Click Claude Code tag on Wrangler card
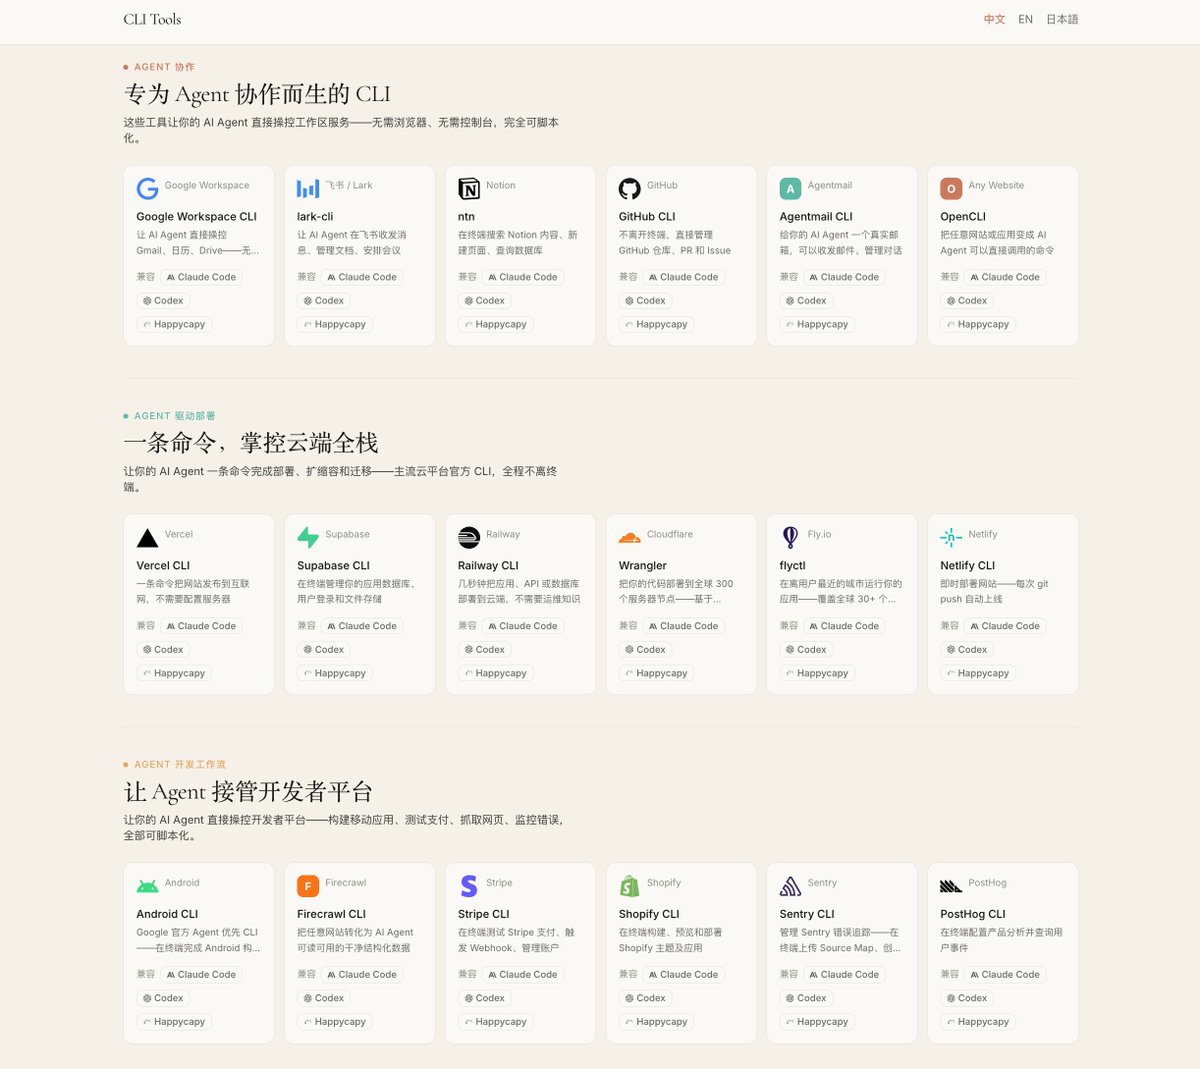 684,626
